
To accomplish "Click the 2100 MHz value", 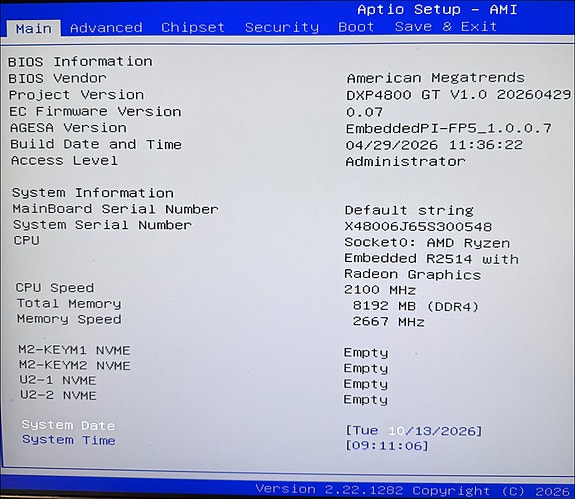I will click(380, 290).
